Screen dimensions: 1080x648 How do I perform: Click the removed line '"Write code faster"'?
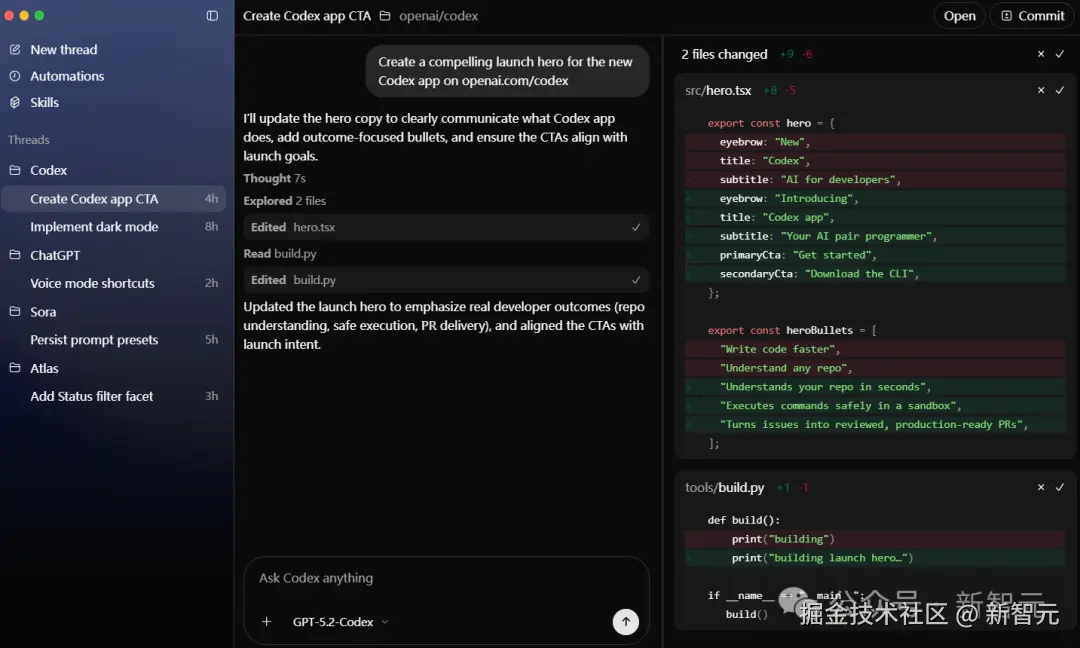pos(875,349)
